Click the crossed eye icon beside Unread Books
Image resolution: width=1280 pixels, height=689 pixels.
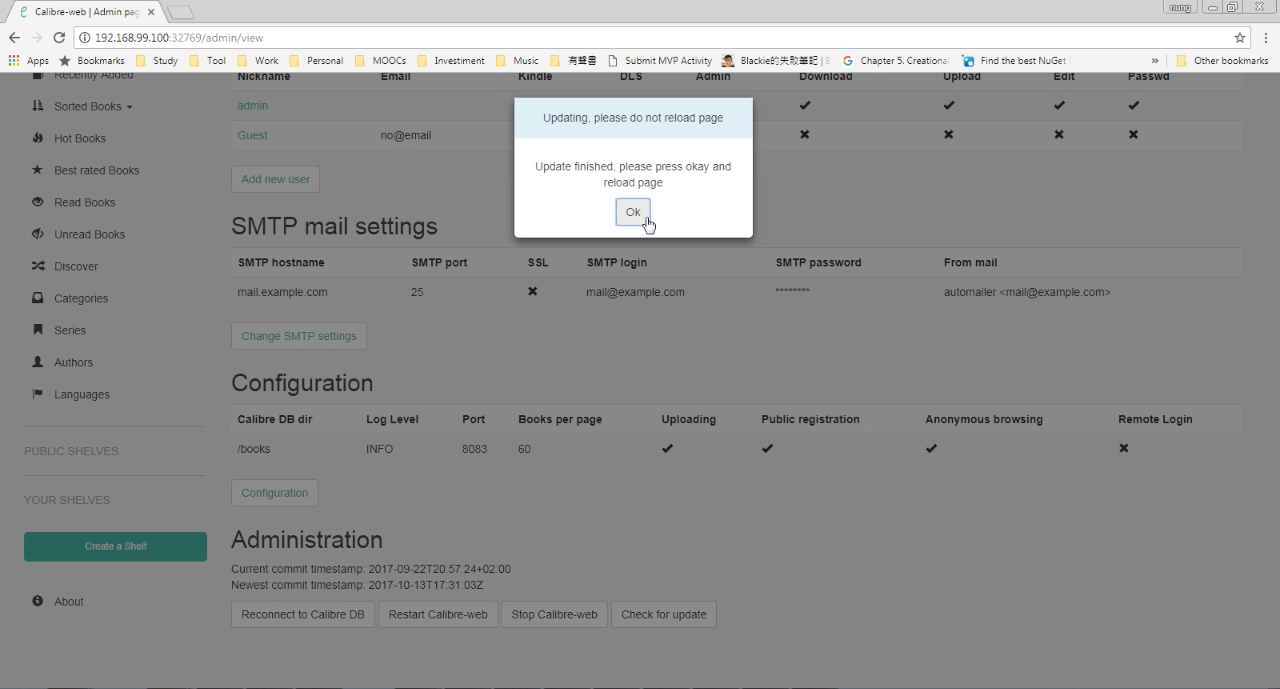(x=38, y=233)
